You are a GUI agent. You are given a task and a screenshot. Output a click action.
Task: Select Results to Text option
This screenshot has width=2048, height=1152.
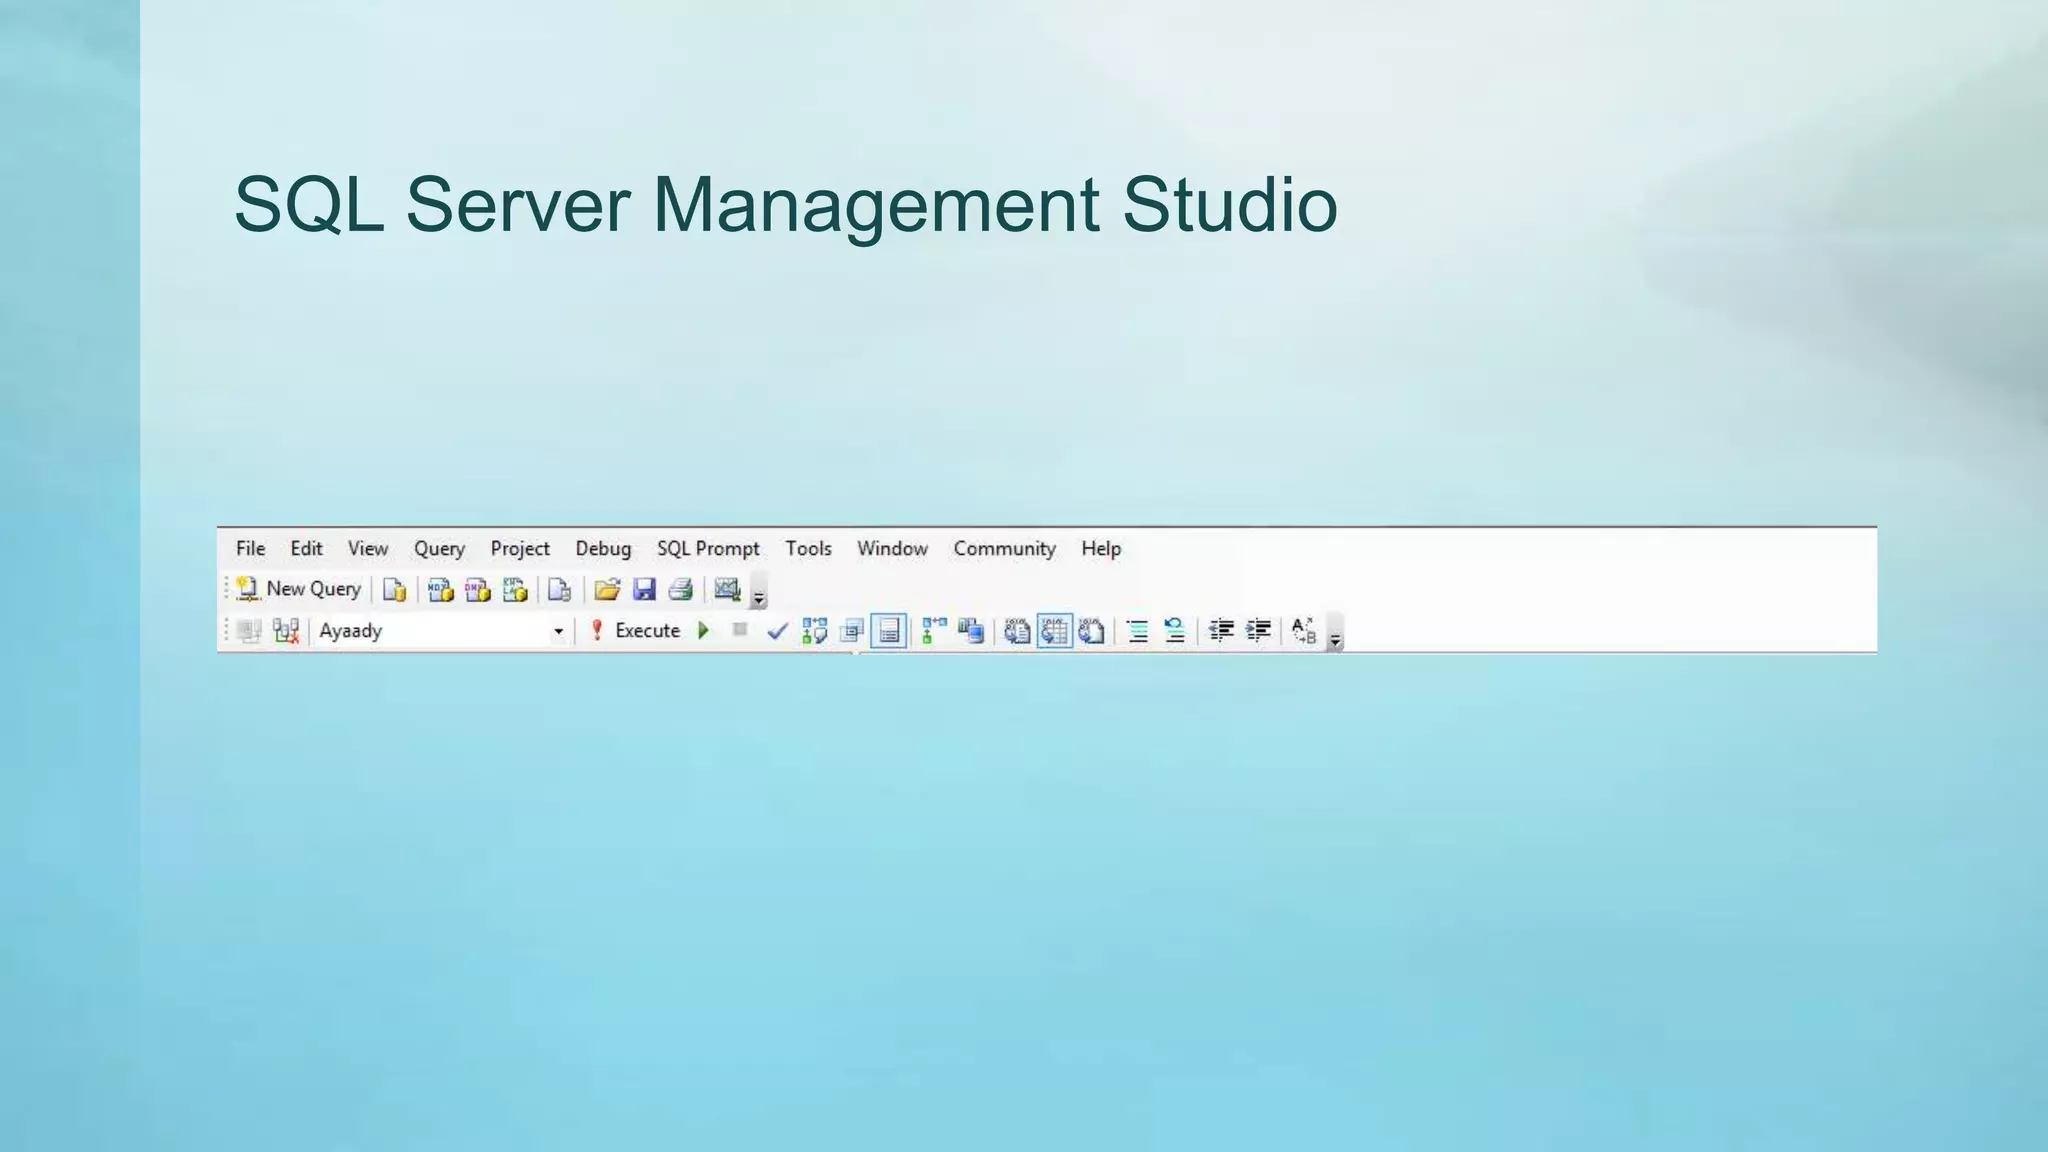(1017, 631)
